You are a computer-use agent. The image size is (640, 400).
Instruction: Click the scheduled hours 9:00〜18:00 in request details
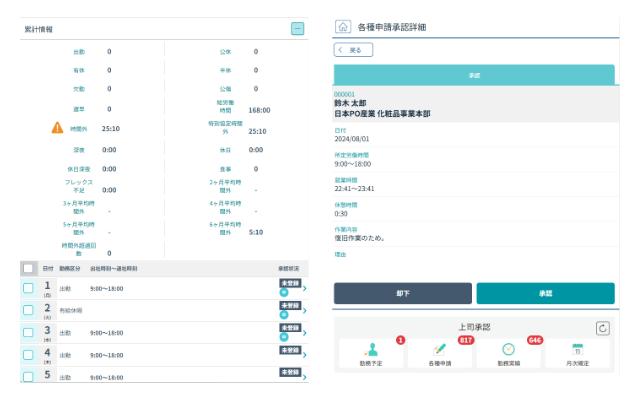pyautogui.click(x=353, y=164)
